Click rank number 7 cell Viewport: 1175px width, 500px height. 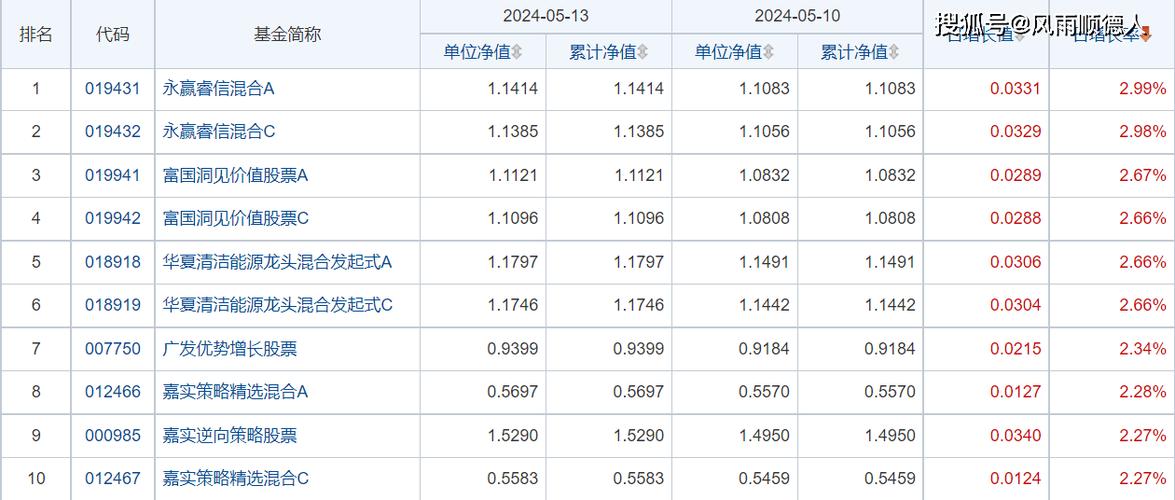(36, 349)
